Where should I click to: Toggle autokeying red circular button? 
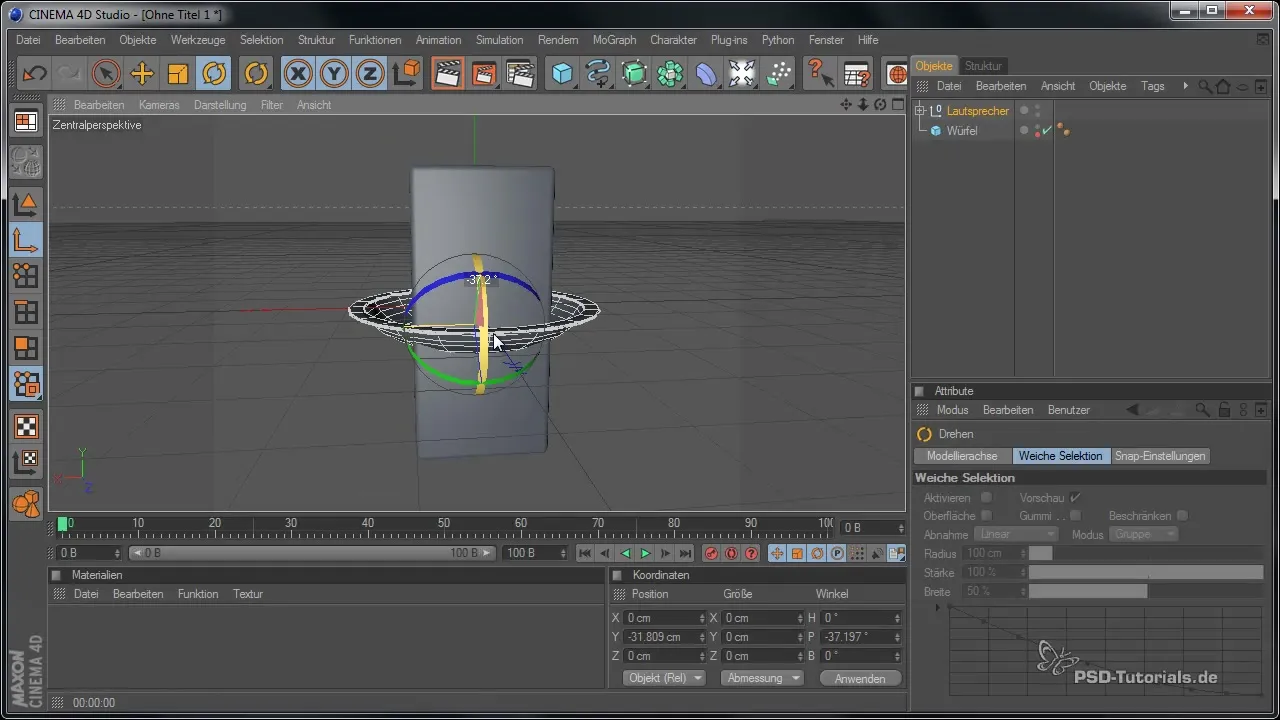[x=731, y=553]
